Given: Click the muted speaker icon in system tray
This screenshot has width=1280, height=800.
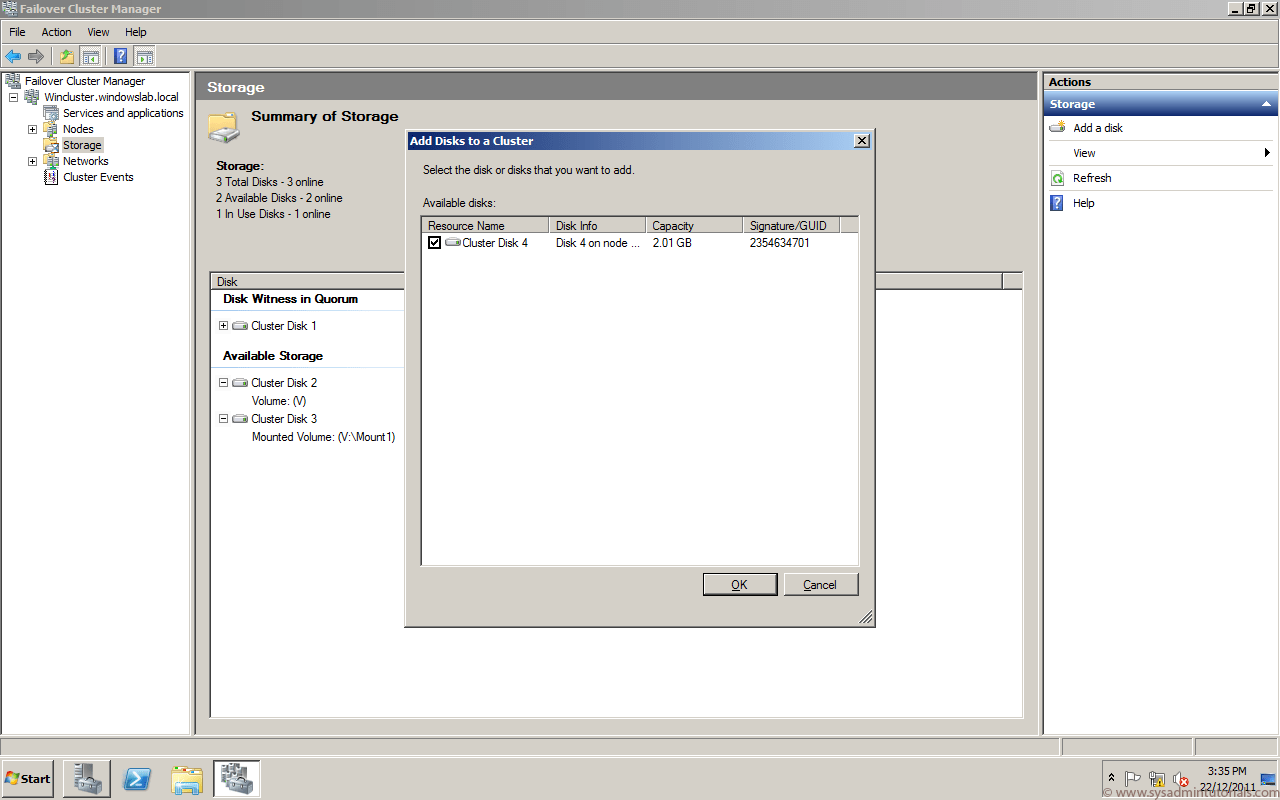Looking at the screenshot, I should (x=1181, y=779).
